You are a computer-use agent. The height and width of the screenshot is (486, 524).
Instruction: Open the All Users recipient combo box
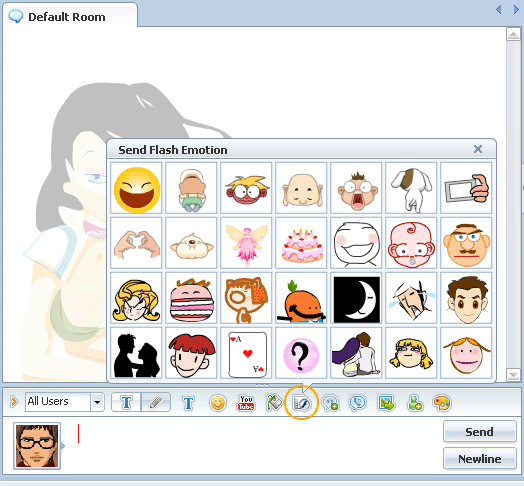(64, 402)
